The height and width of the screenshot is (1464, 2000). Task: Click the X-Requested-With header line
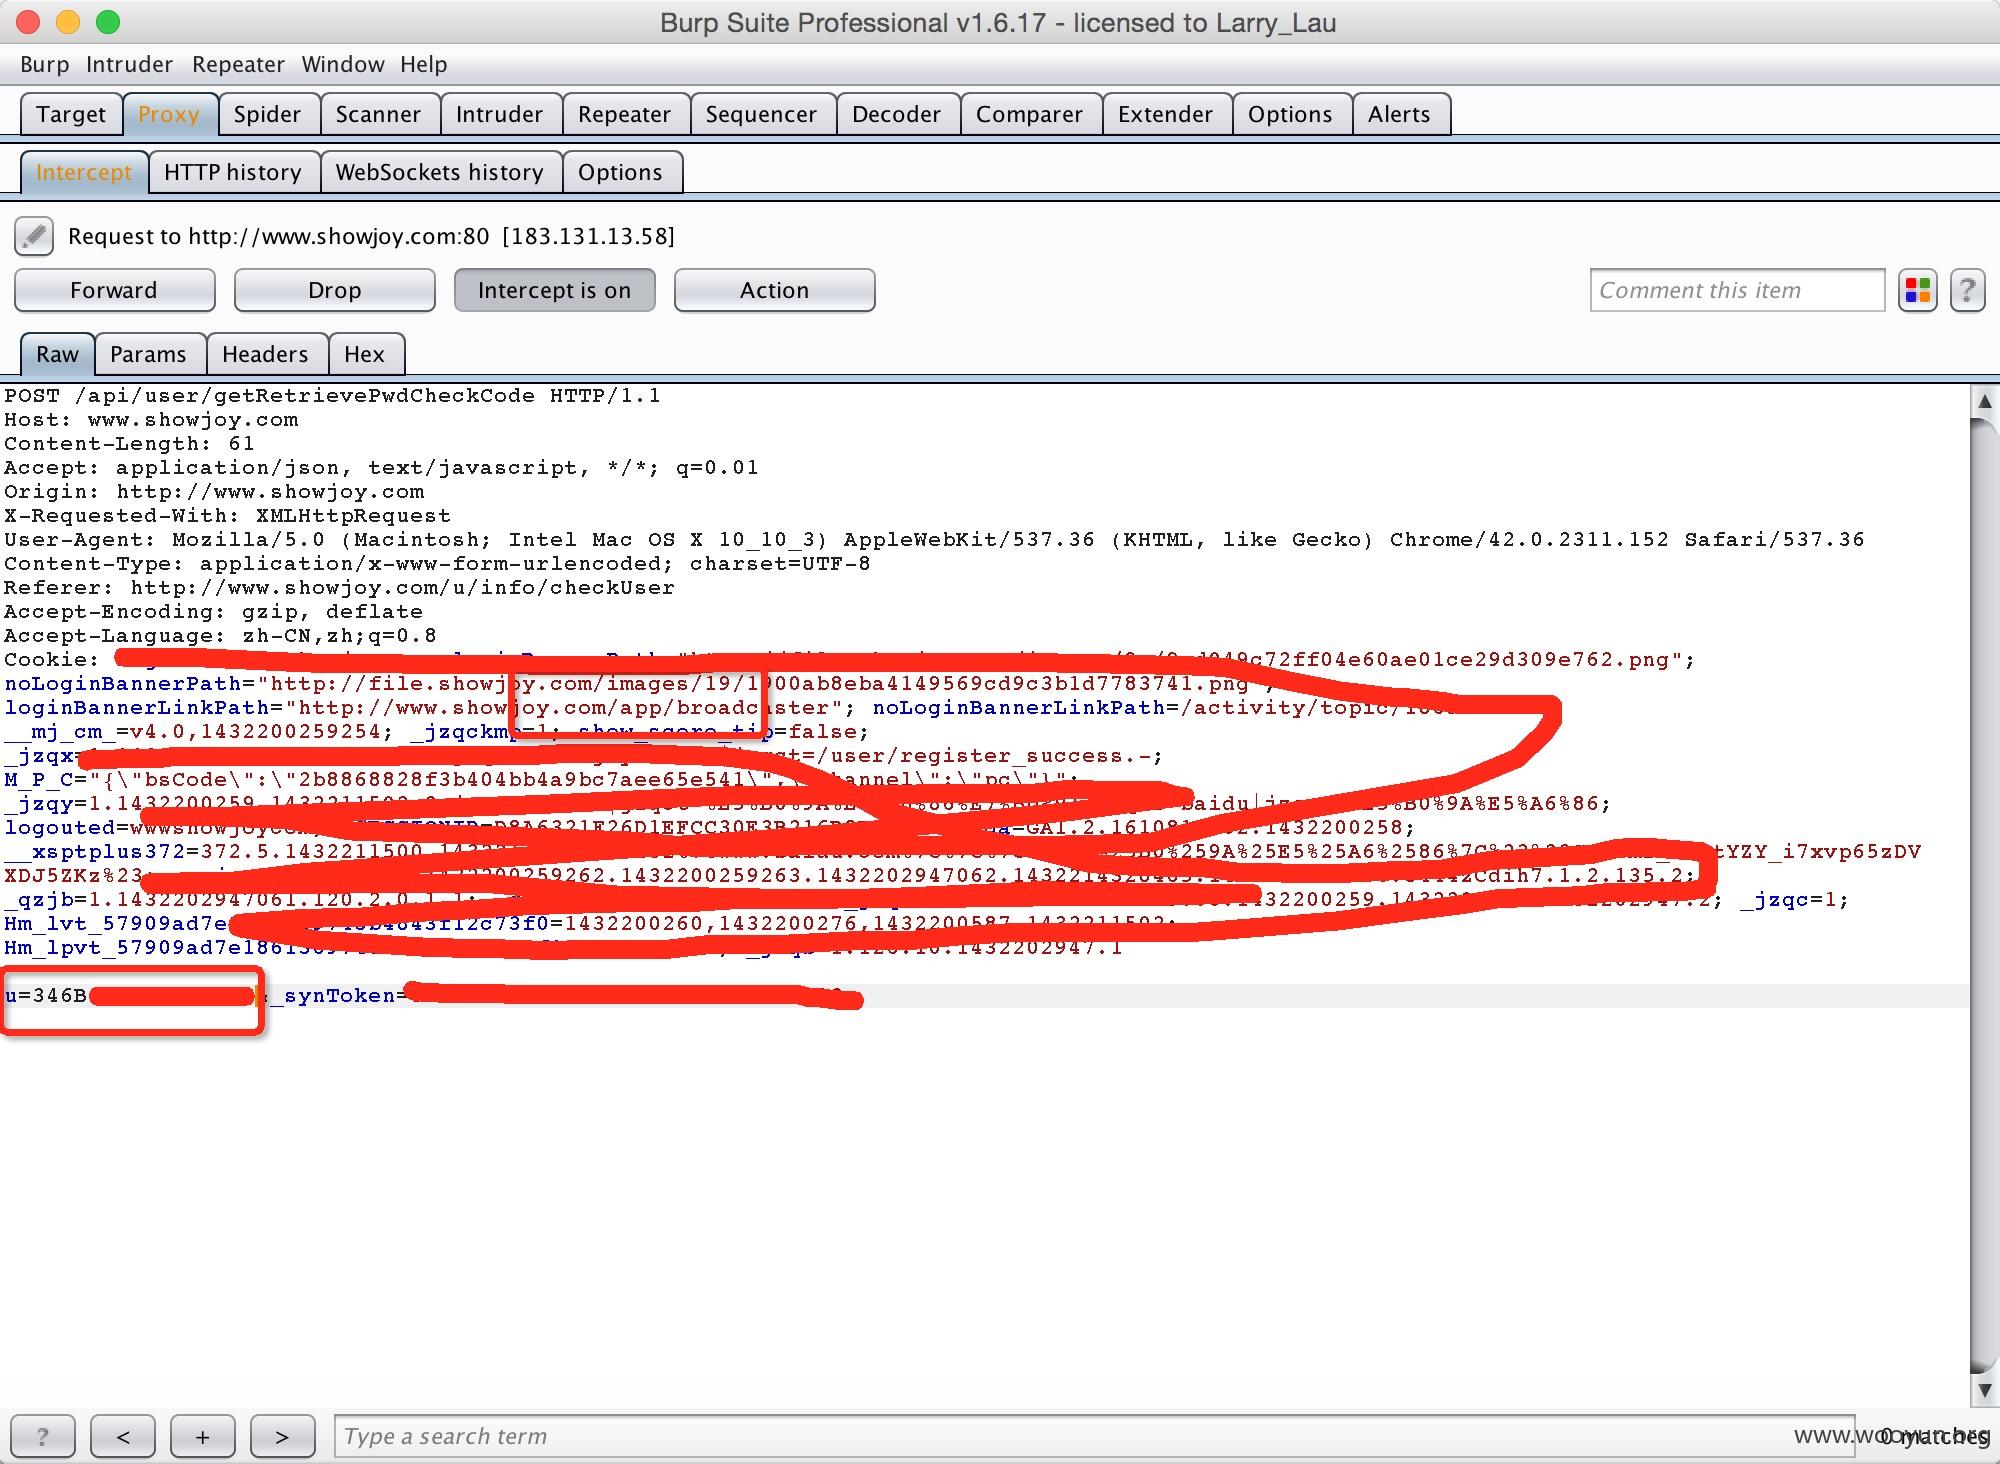click(227, 516)
